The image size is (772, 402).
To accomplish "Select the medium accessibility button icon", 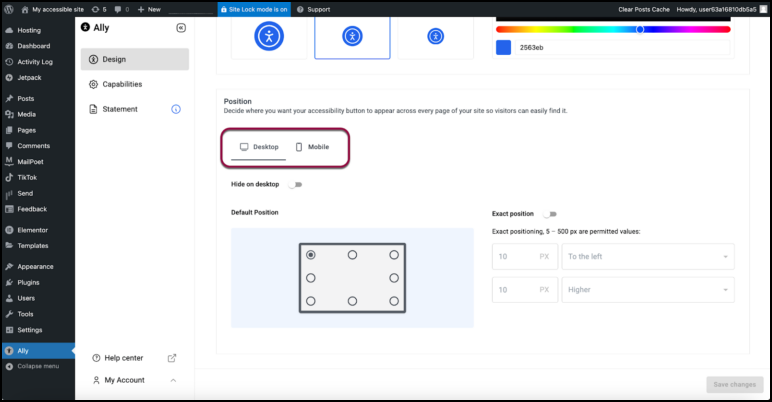I will [352, 36].
